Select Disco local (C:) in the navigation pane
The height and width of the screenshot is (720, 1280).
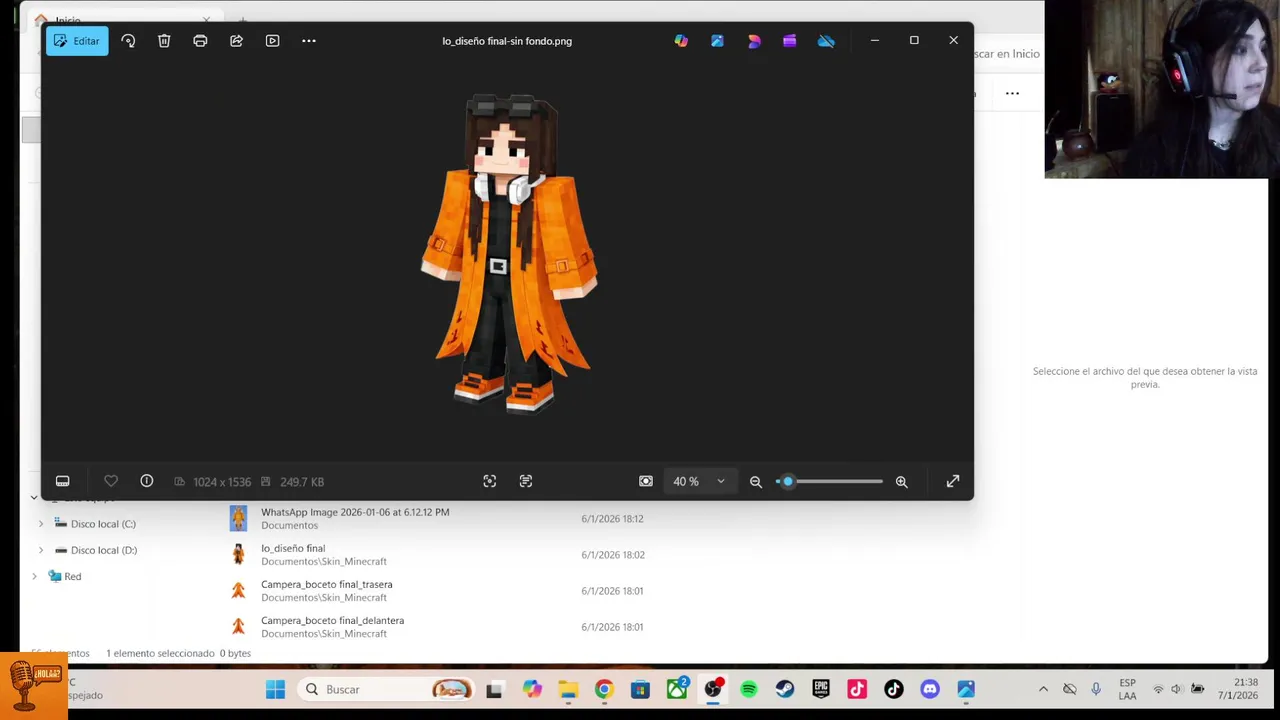(103, 524)
